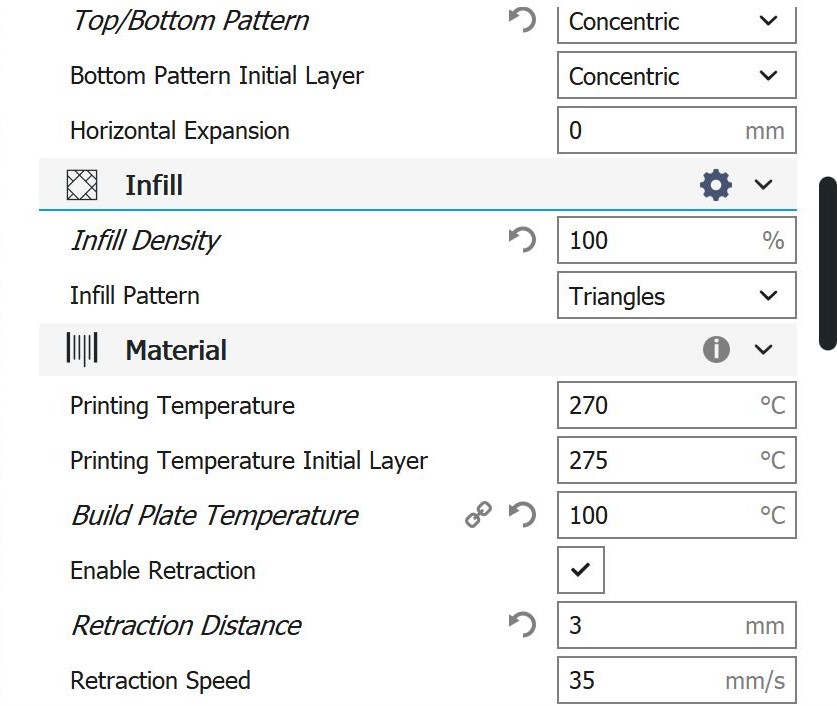Reset the Retraction Distance value
This screenshot has height=706, width=837.
coord(522,625)
